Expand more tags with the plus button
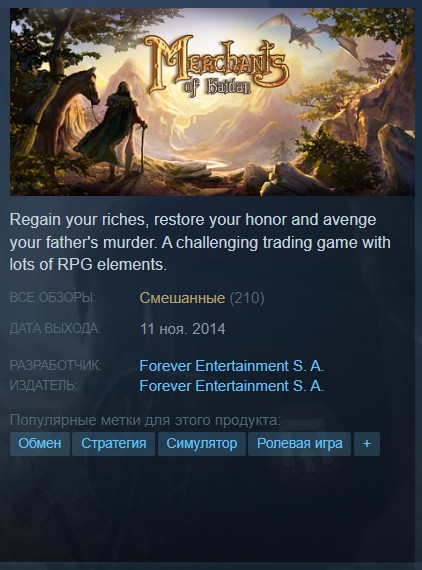Screen dimensions: 422x570 tap(367, 443)
